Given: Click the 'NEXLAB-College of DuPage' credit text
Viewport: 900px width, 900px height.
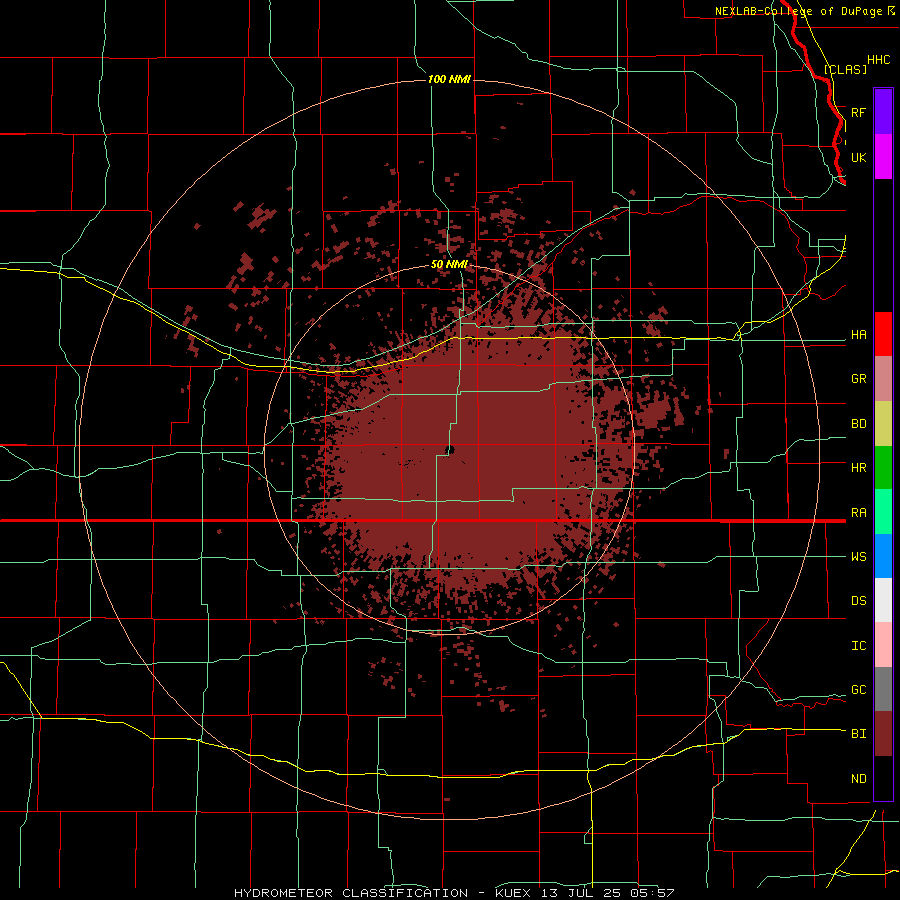Looking at the screenshot, I should pyautogui.click(x=798, y=11).
